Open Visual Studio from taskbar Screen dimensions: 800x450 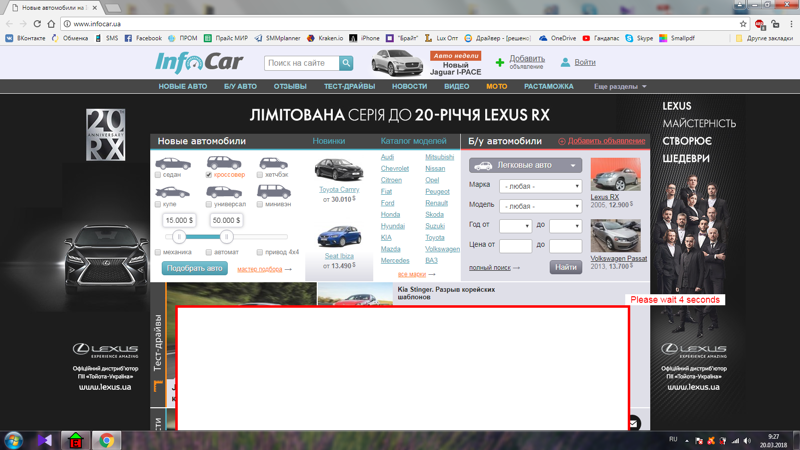tap(45, 440)
